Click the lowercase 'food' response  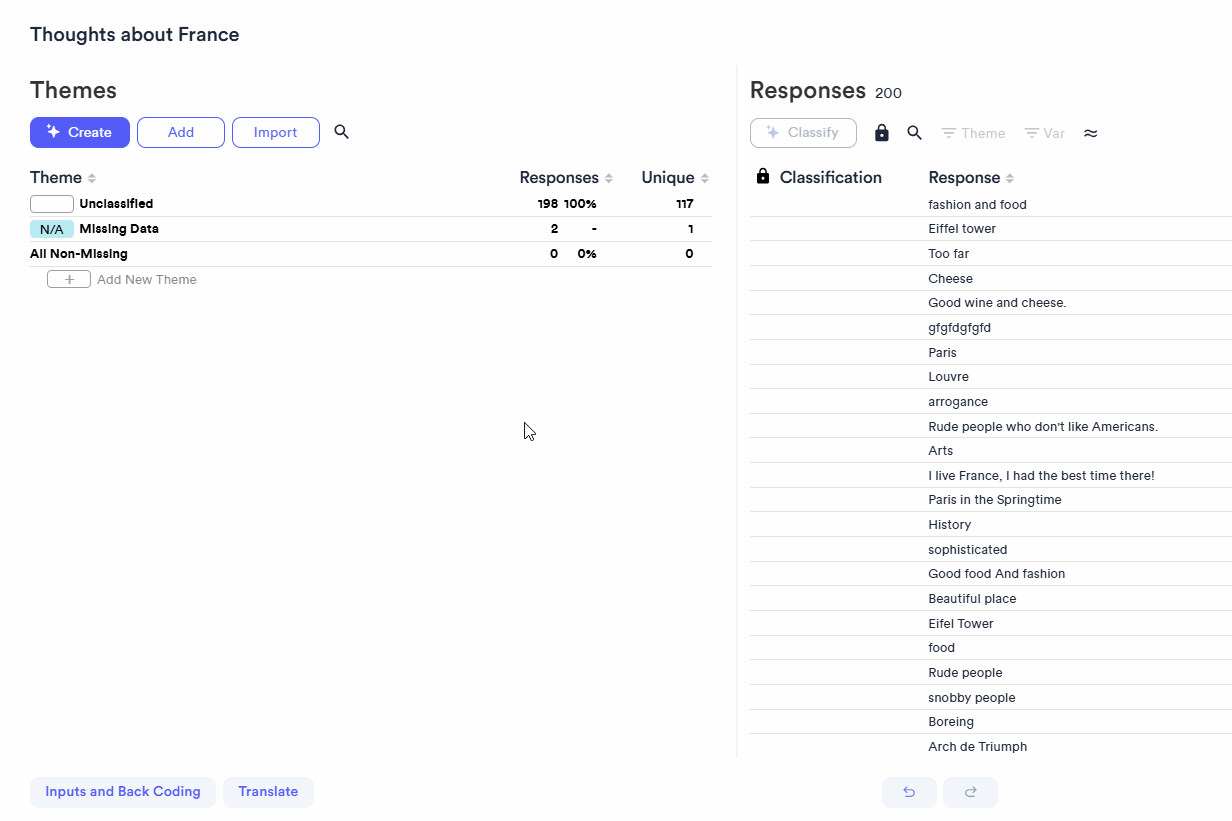(941, 648)
